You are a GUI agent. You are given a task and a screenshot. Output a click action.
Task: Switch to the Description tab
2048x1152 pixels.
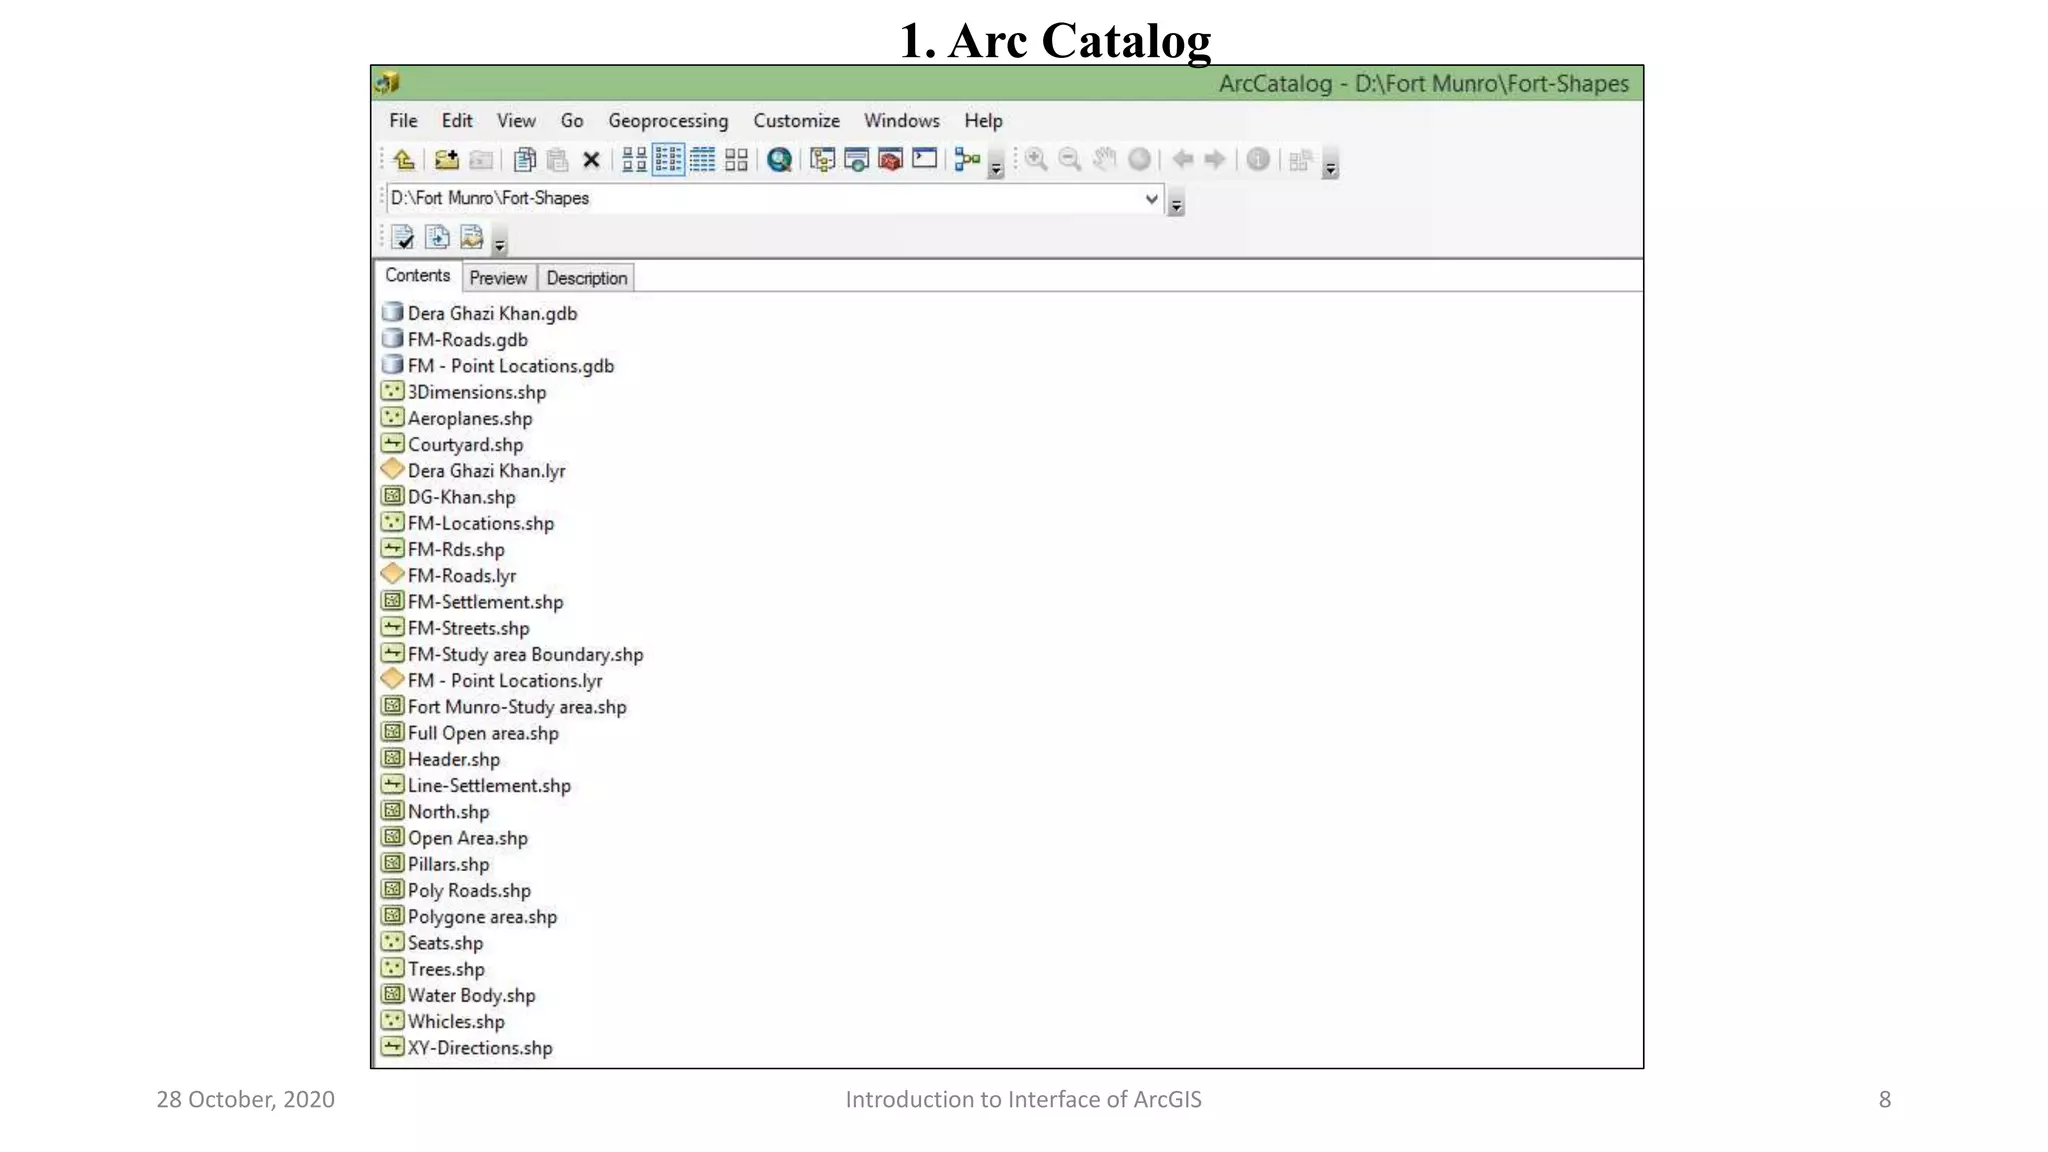[587, 278]
